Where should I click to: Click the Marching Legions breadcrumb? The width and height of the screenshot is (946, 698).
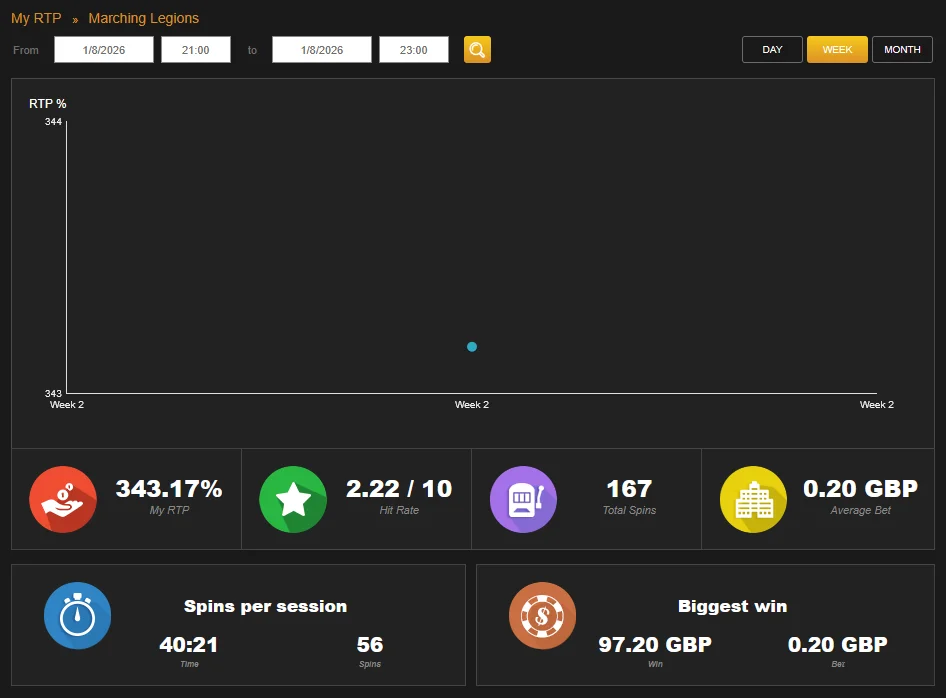144,18
